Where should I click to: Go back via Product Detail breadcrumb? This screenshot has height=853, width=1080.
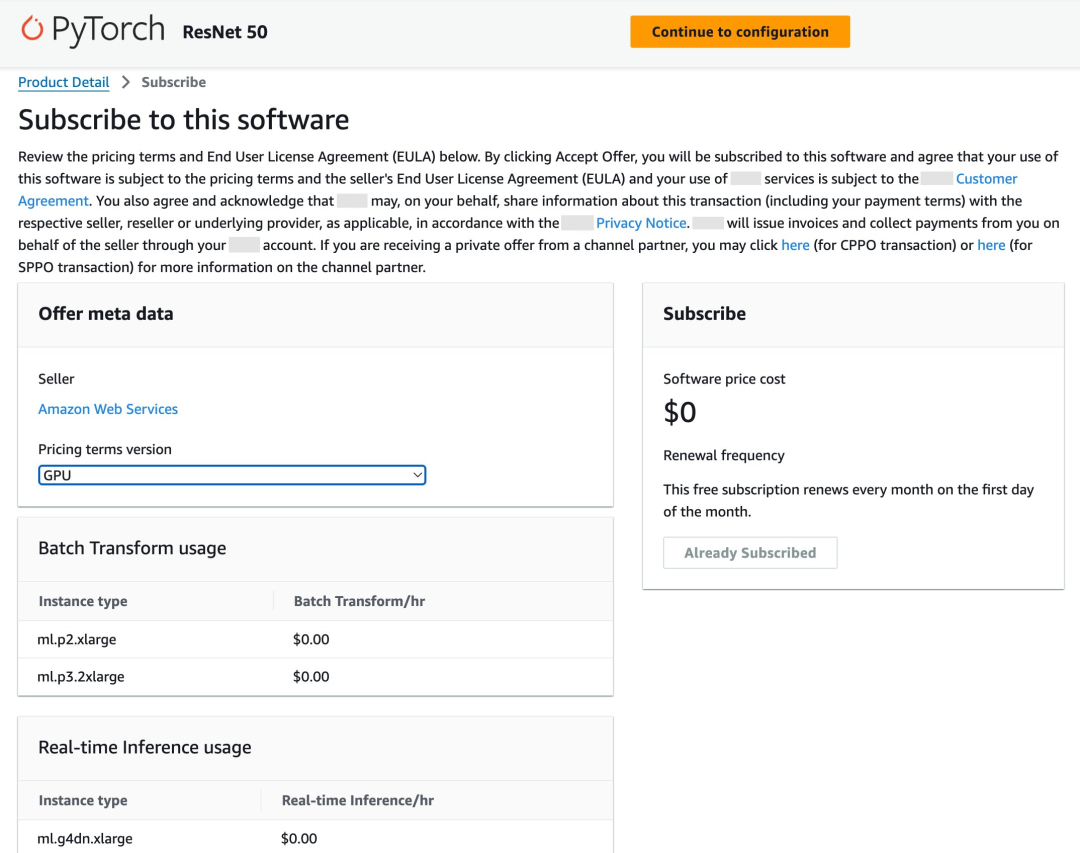coord(64,82)
